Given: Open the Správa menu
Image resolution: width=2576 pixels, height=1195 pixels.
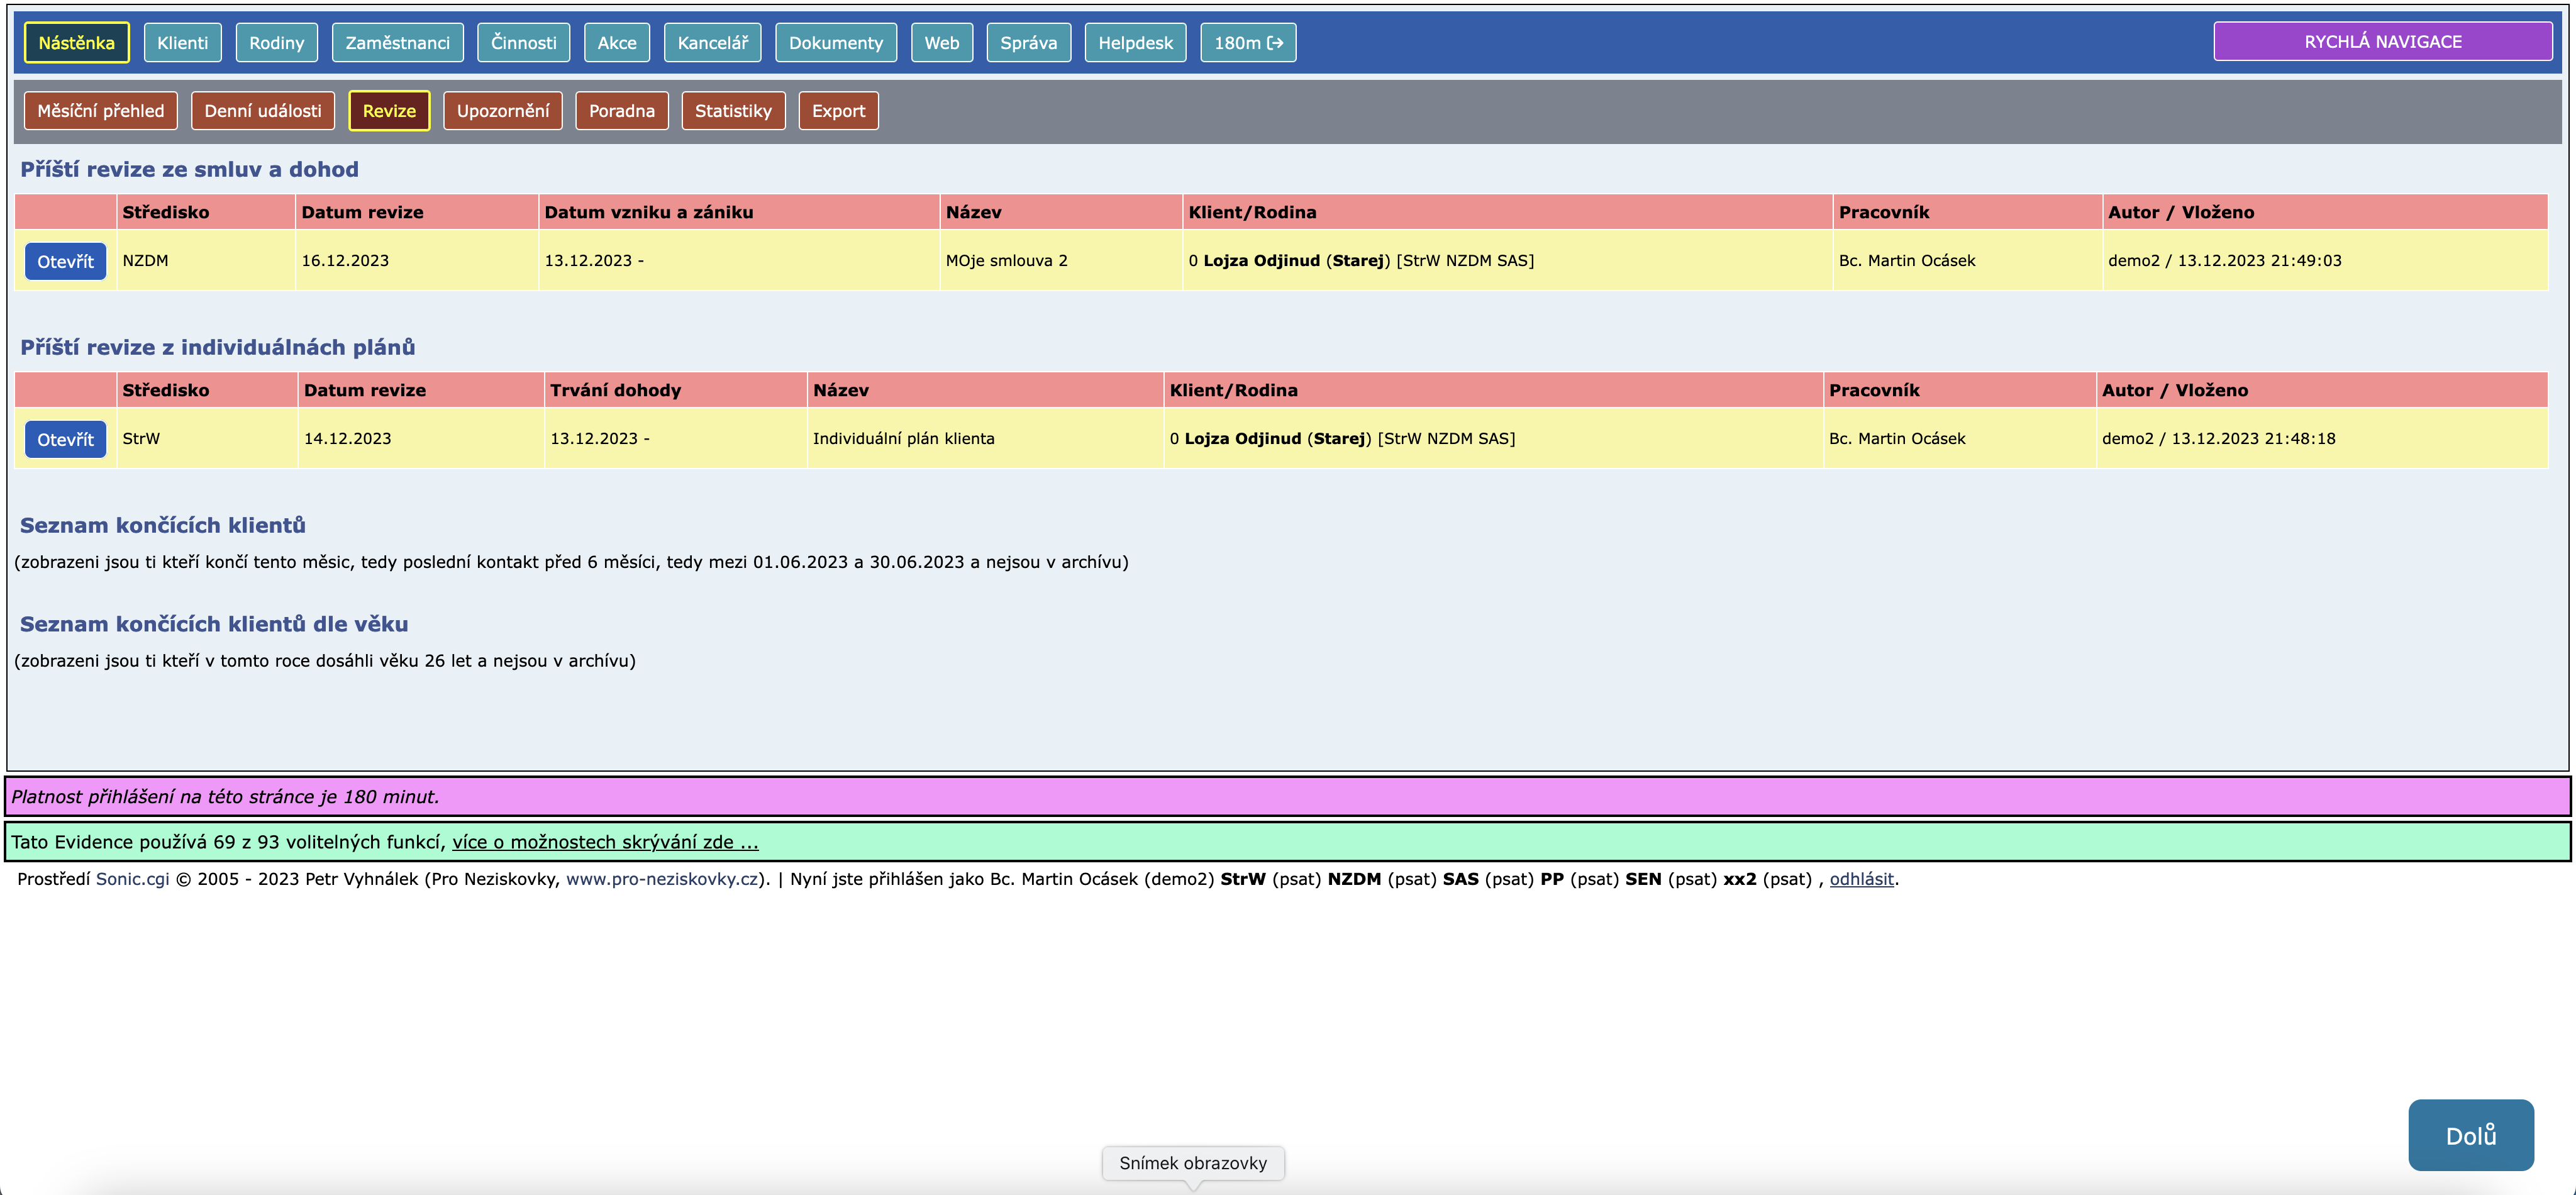Looking at the screenshot, I should click(x=1027, y=43).
